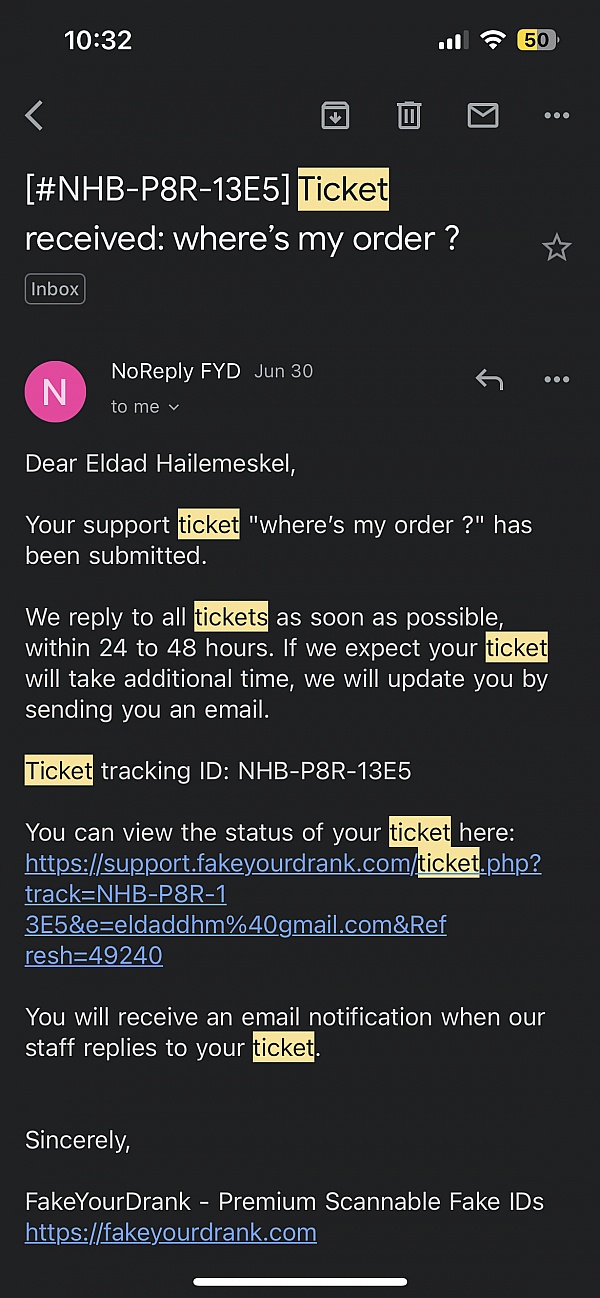Star the 'where's my order' email
Viewport: 600px width, 1298px height.
click(556, 247)
